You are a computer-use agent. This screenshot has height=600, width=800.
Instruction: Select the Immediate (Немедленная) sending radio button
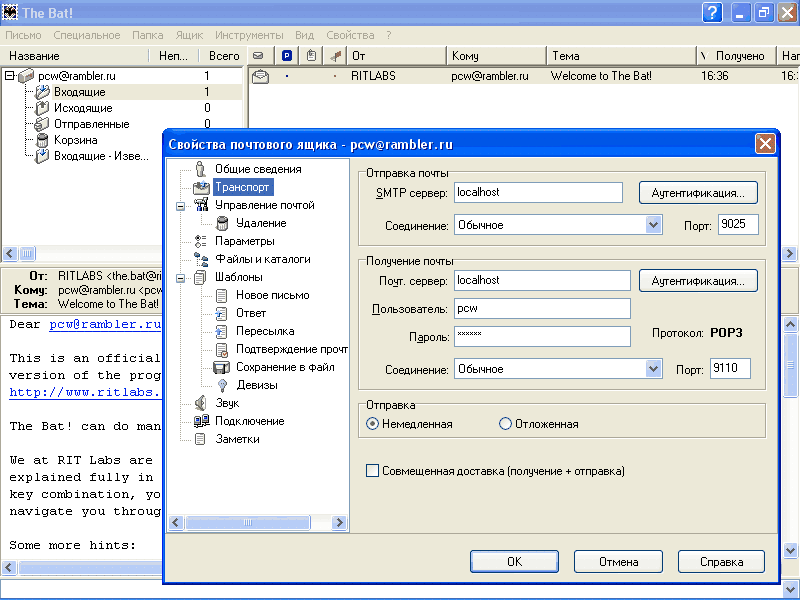click(x=372, y=424)
